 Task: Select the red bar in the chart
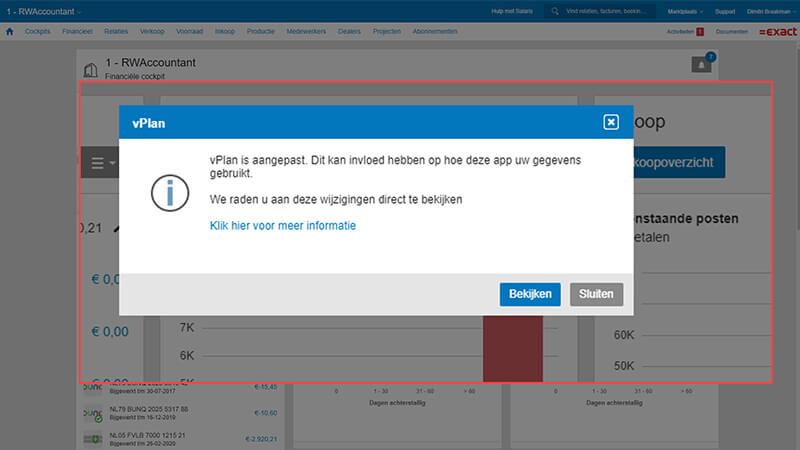coord(513,348)
